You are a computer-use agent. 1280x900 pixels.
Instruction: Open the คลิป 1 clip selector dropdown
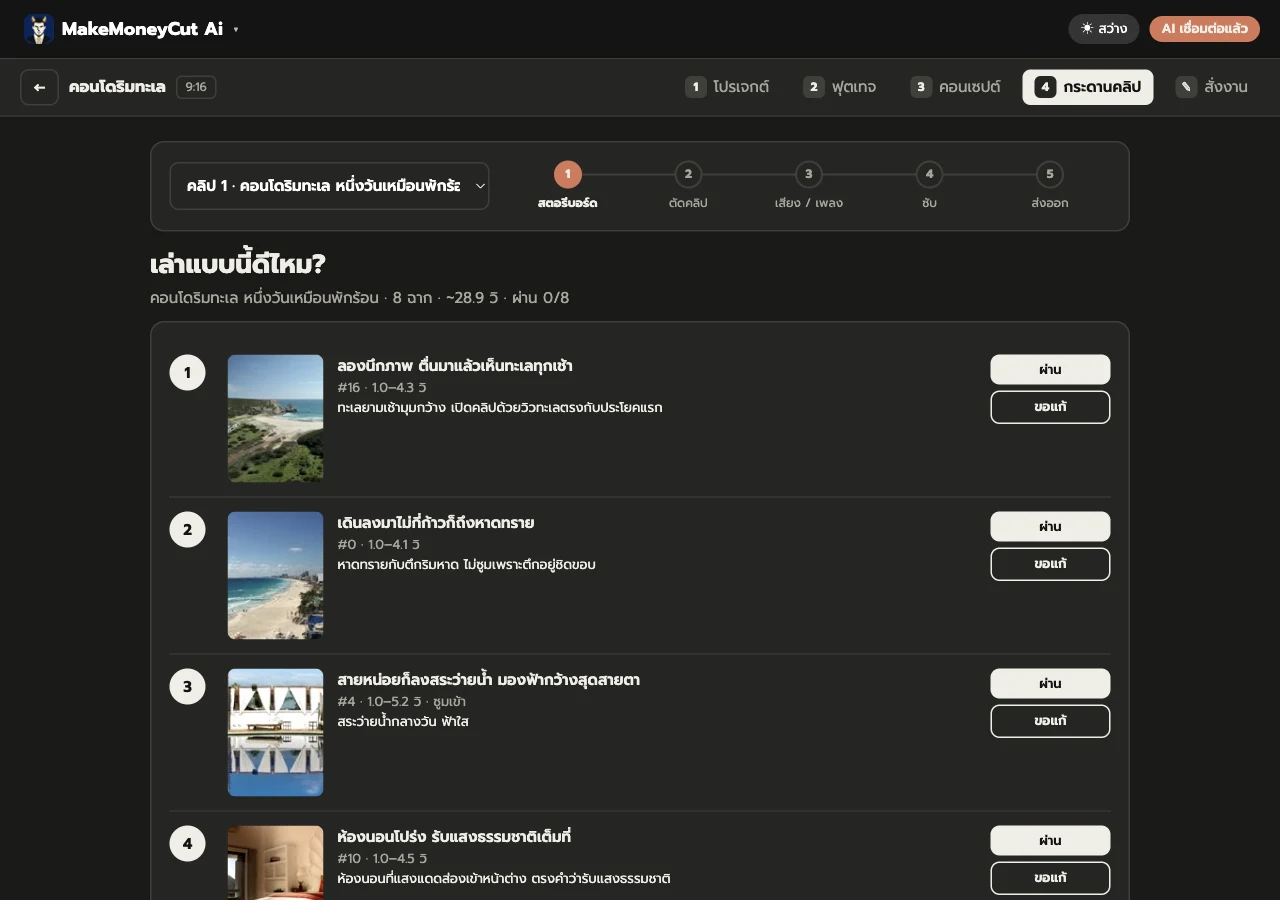click(329, 186)
